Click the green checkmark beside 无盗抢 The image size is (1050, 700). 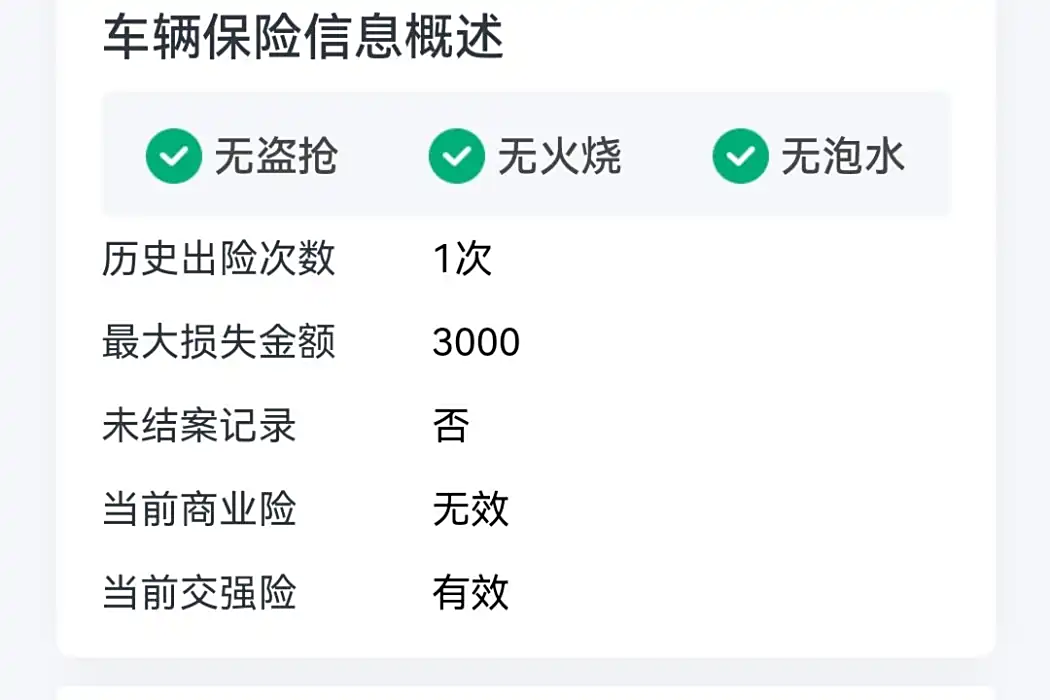173,156
